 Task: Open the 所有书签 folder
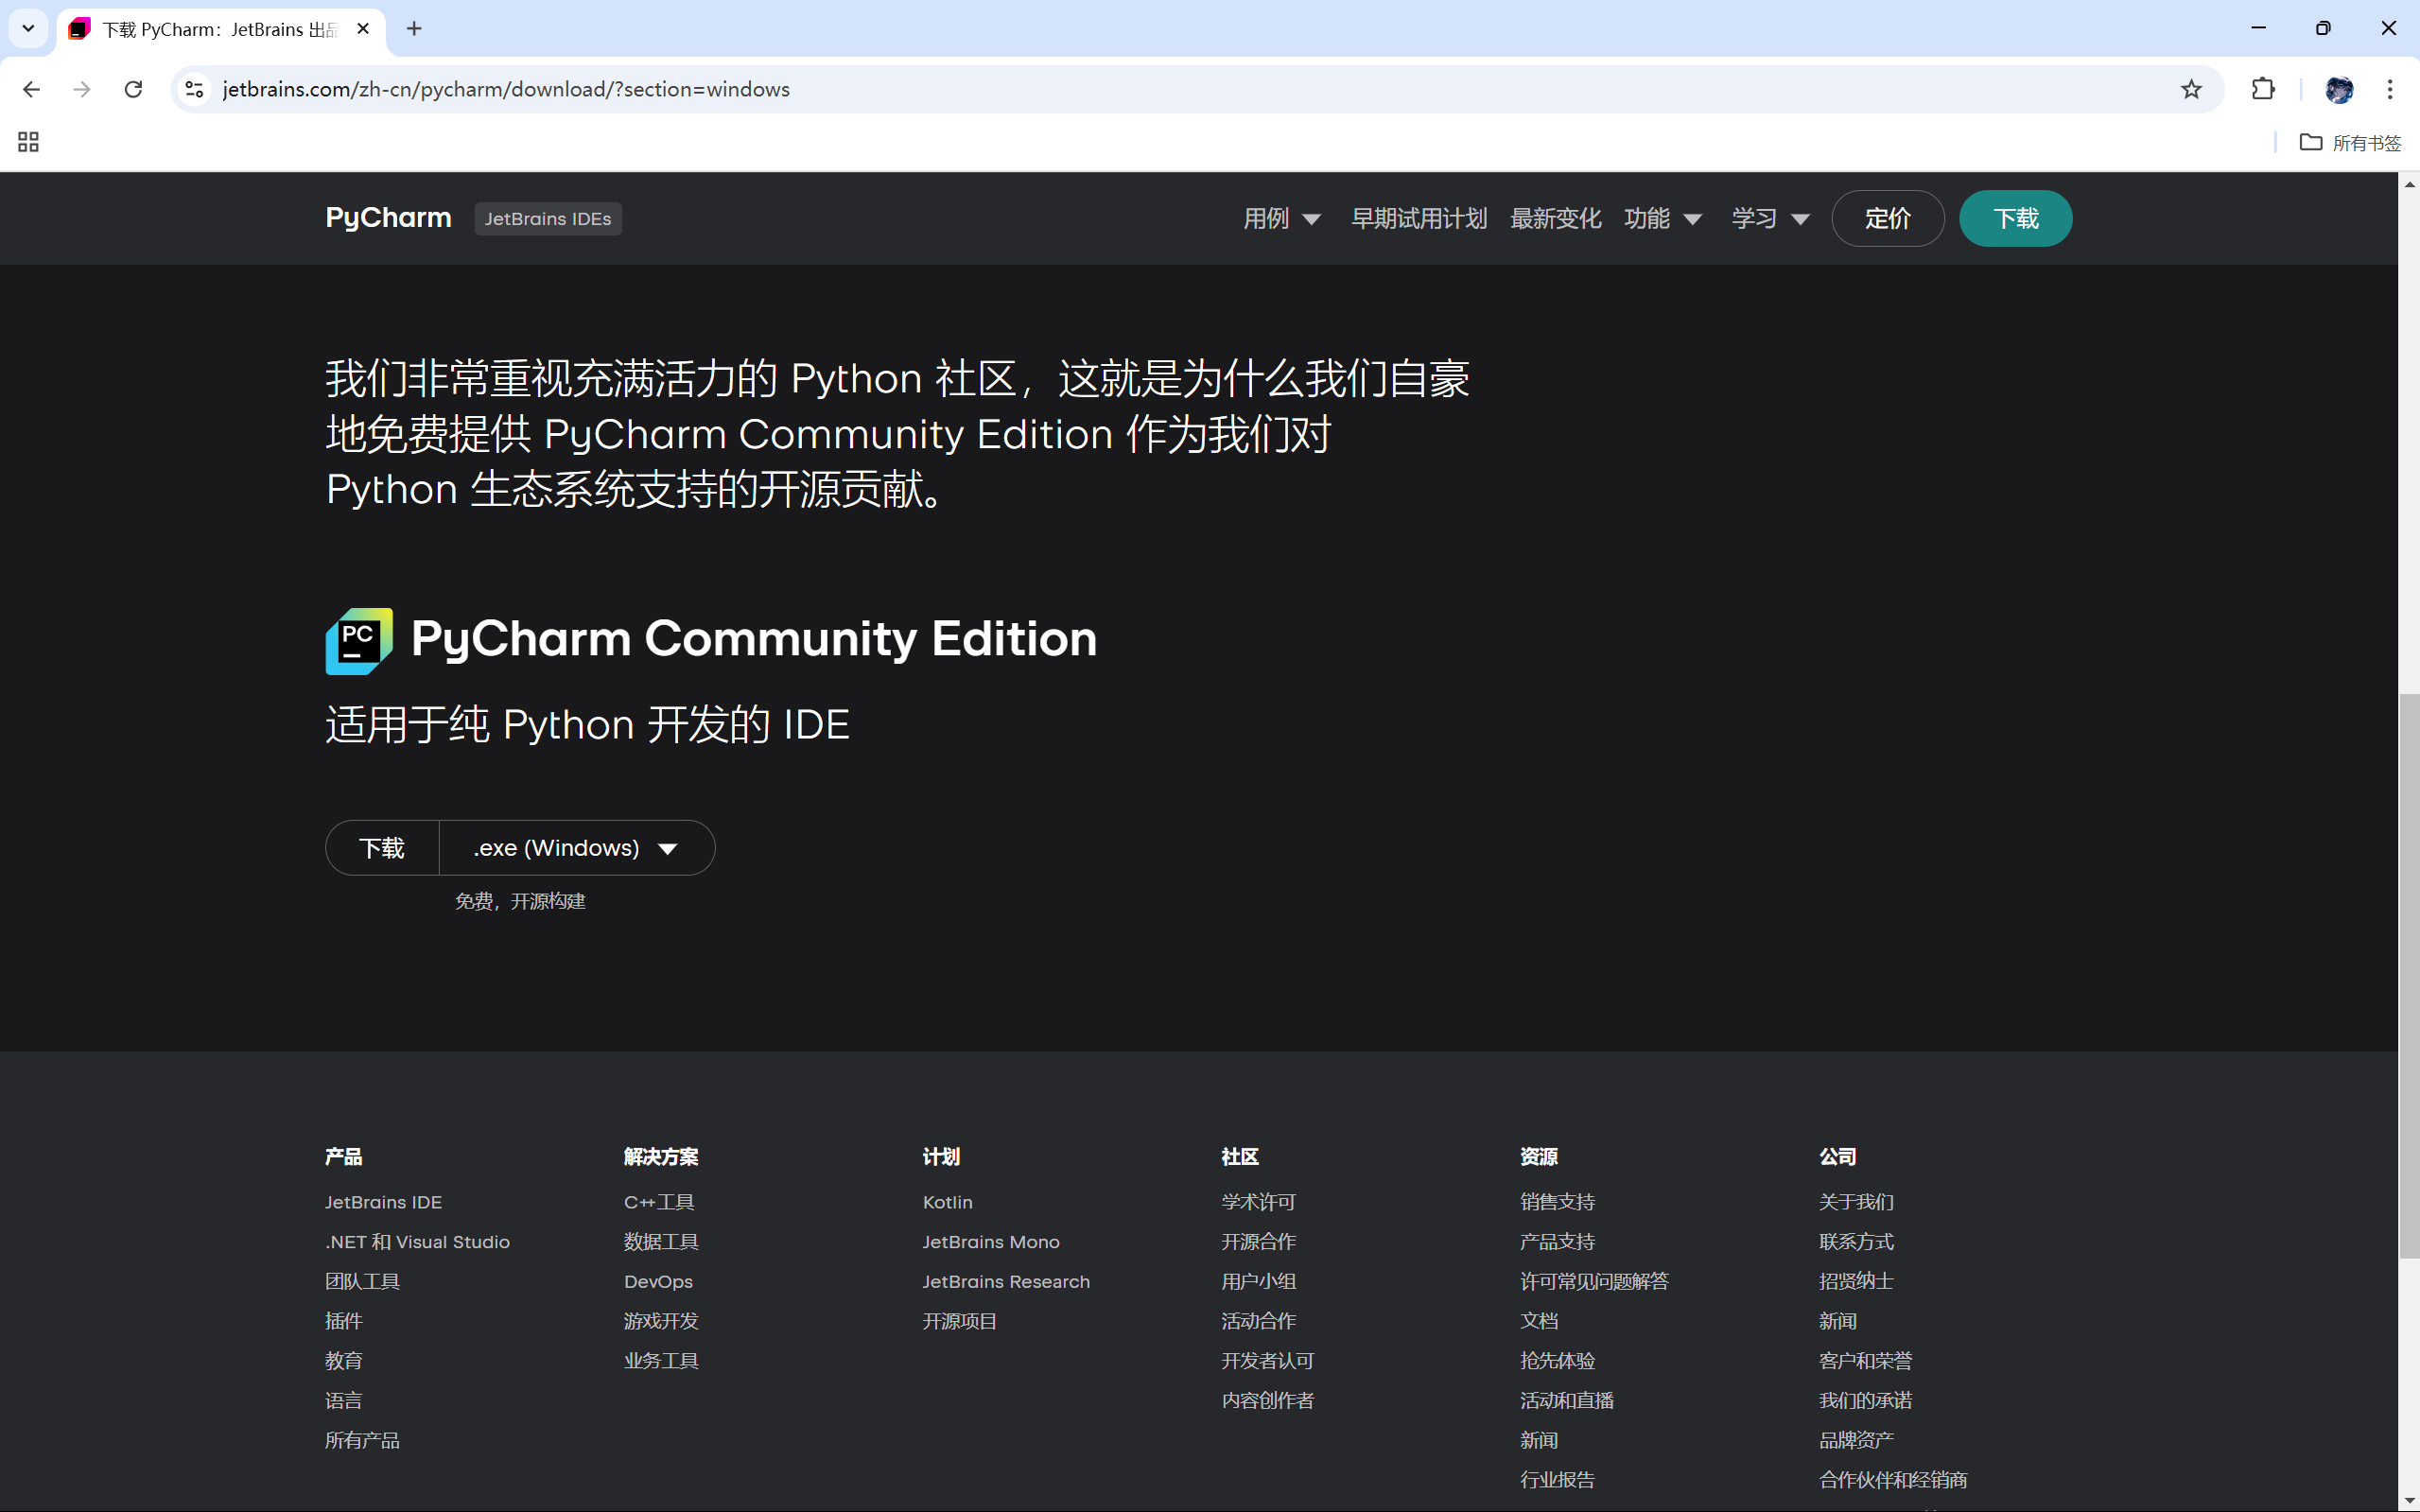click(2350, 143)
